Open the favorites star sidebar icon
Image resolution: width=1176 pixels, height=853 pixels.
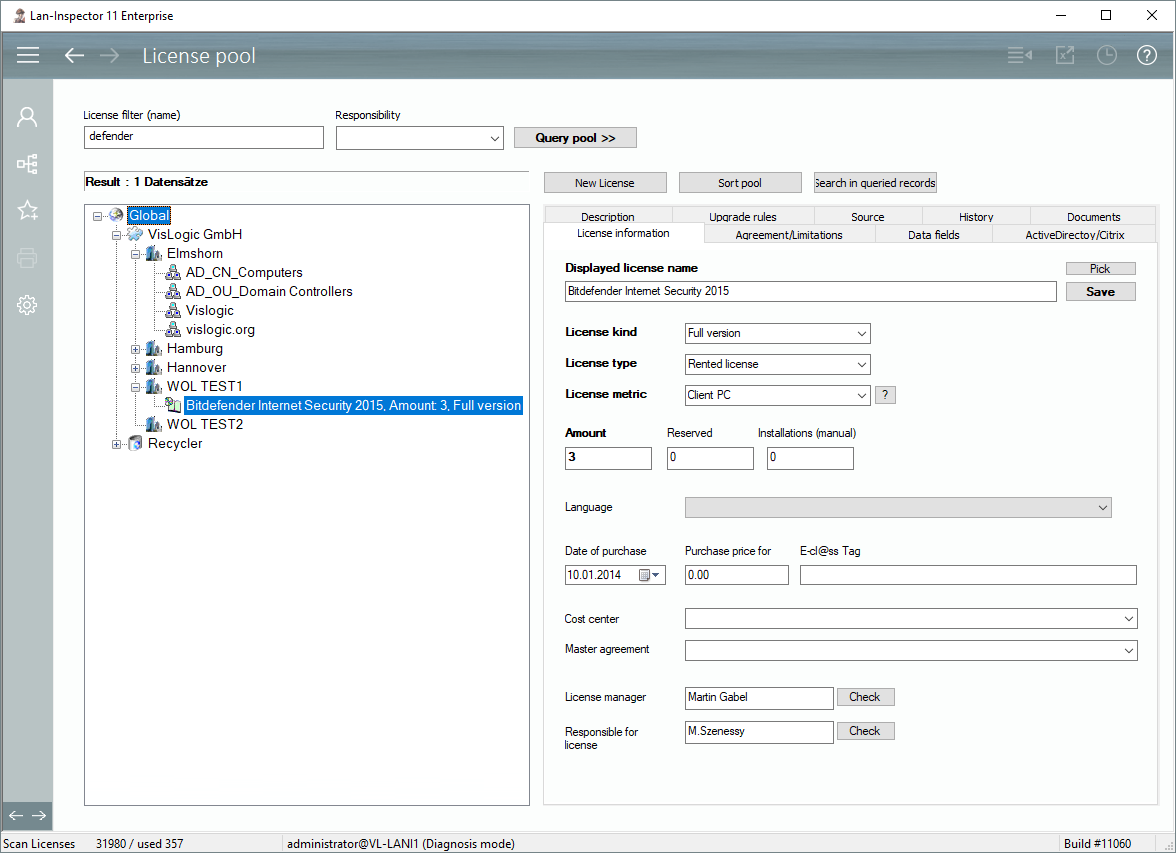[27, 210]
